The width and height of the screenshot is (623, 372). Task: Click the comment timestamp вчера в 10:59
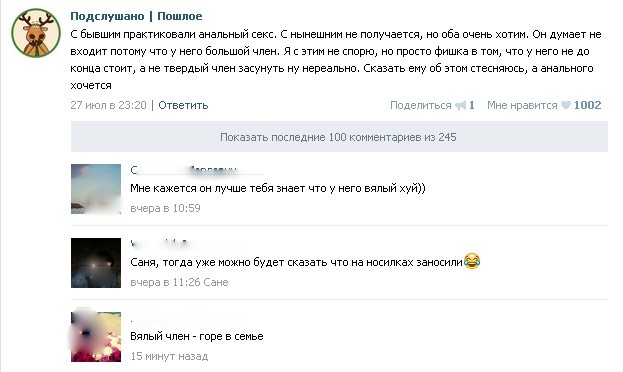(x=165, y=208)
